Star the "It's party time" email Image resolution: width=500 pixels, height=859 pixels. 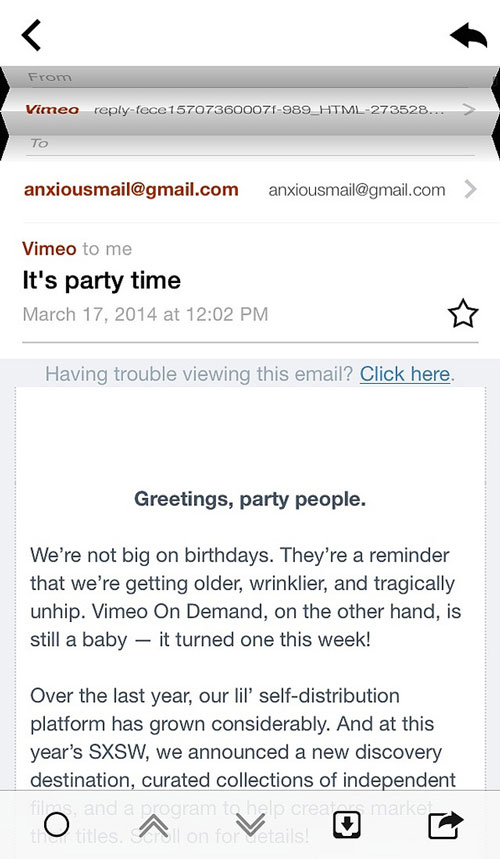pos(463,313)
